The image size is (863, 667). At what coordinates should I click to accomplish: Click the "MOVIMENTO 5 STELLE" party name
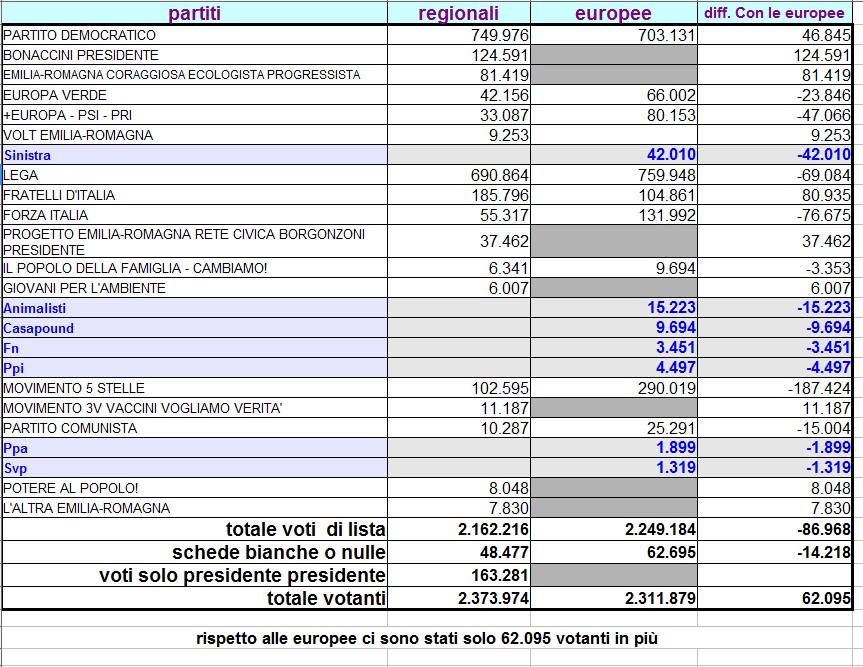[74, 389]
